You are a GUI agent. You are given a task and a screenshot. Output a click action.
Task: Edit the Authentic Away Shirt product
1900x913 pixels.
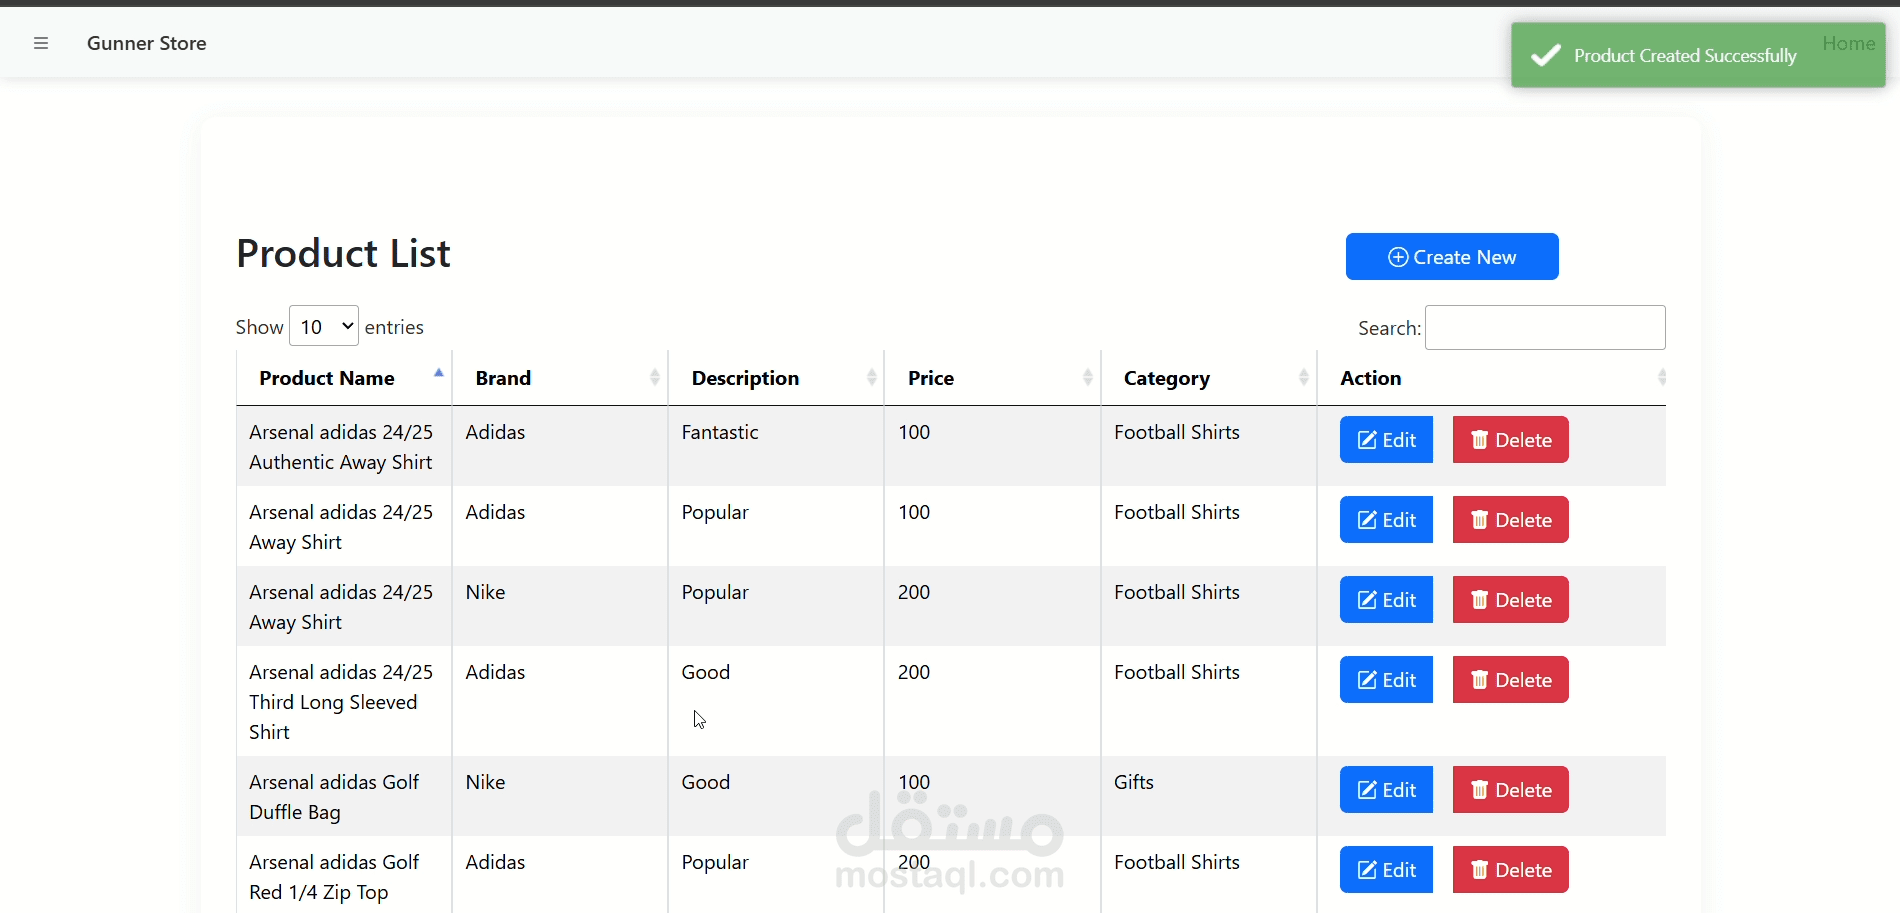coord(1386,440)
